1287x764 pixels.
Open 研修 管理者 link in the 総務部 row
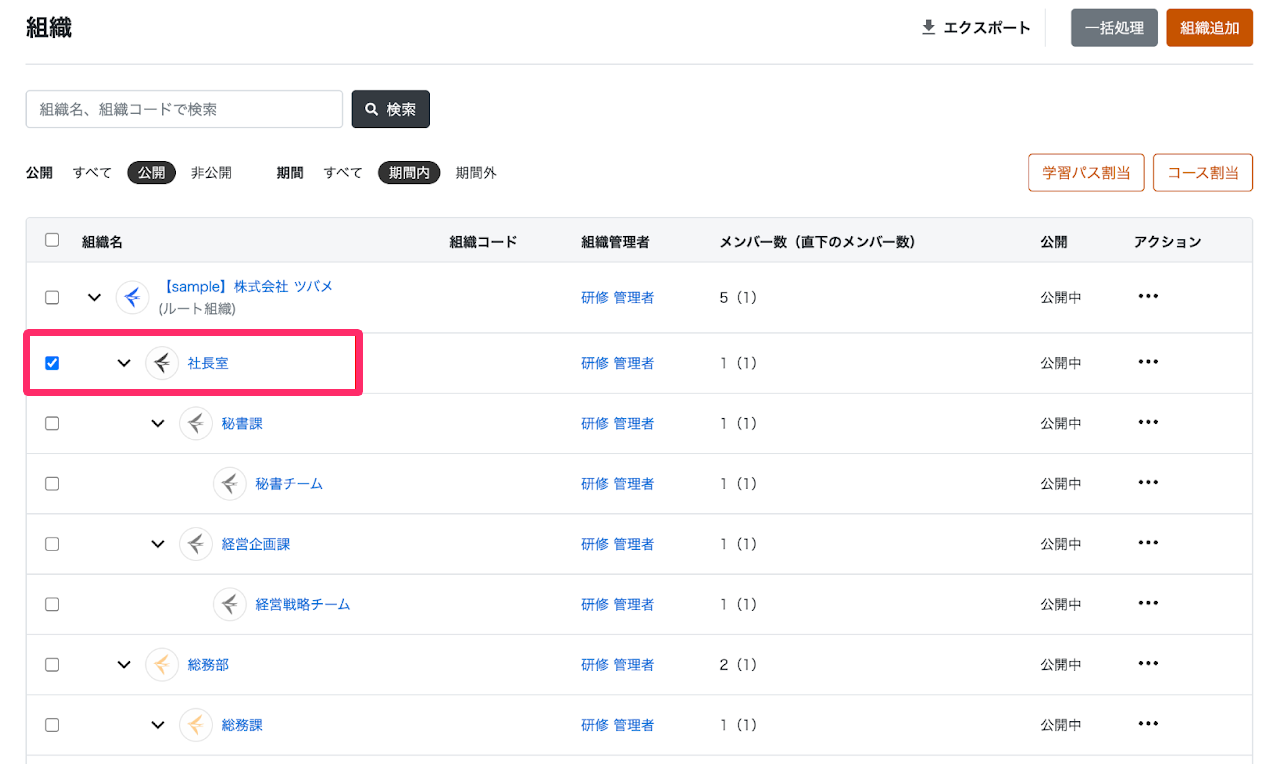click(618, 664)
